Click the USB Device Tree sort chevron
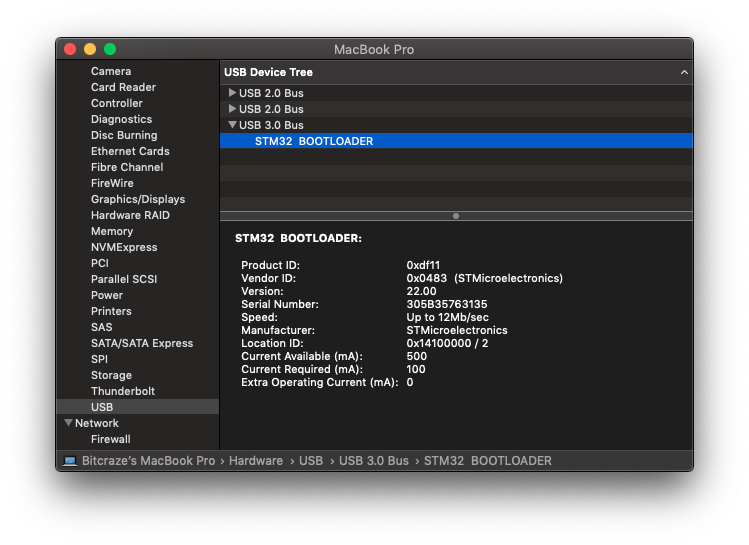Screen dimensions: 749x545 (684, 72)
